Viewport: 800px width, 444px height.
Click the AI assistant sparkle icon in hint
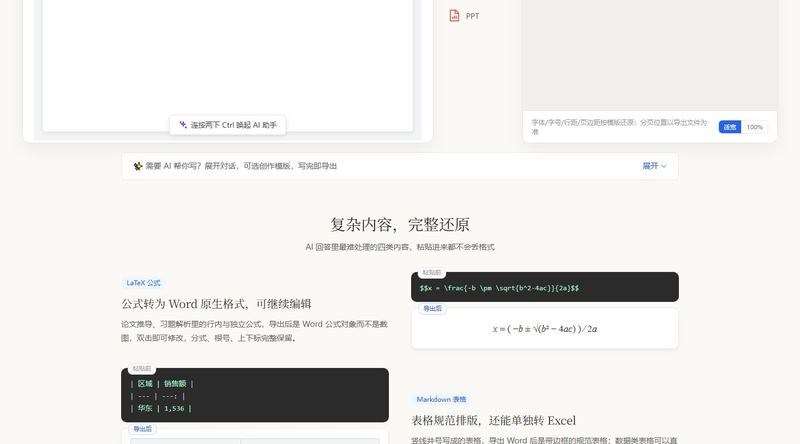point(183,125)
